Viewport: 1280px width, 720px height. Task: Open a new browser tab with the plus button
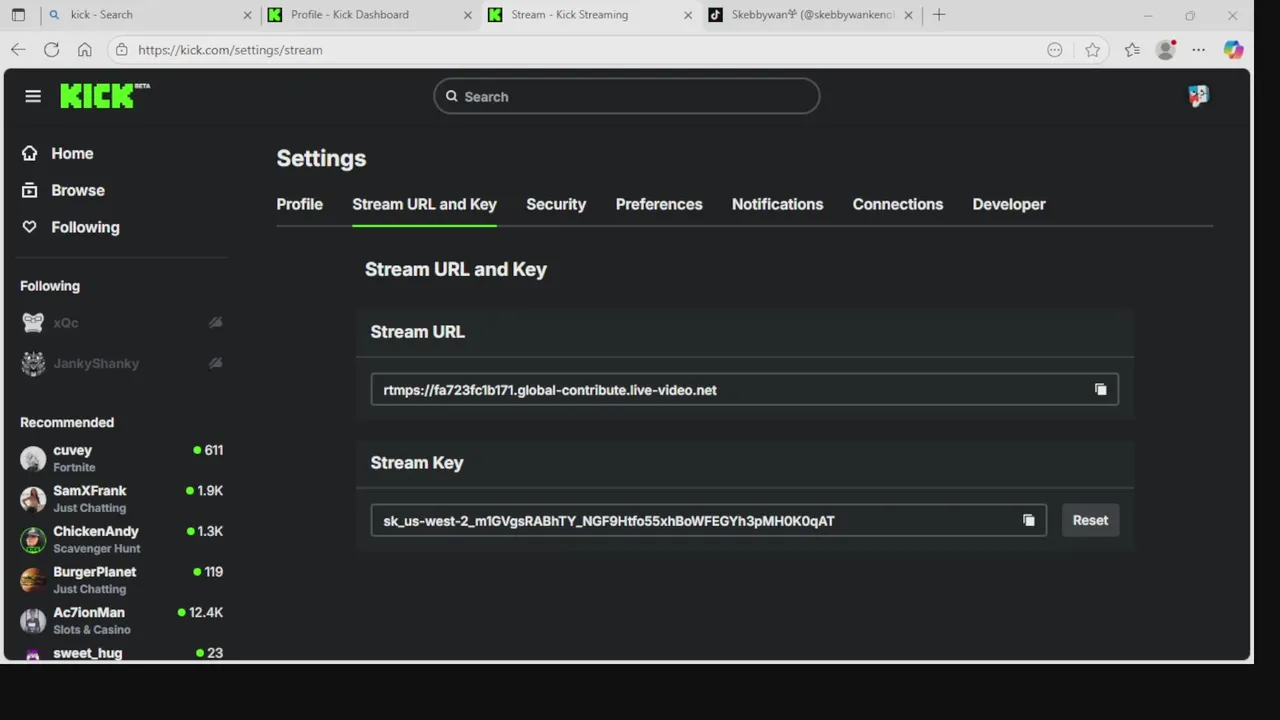[938, 15]
